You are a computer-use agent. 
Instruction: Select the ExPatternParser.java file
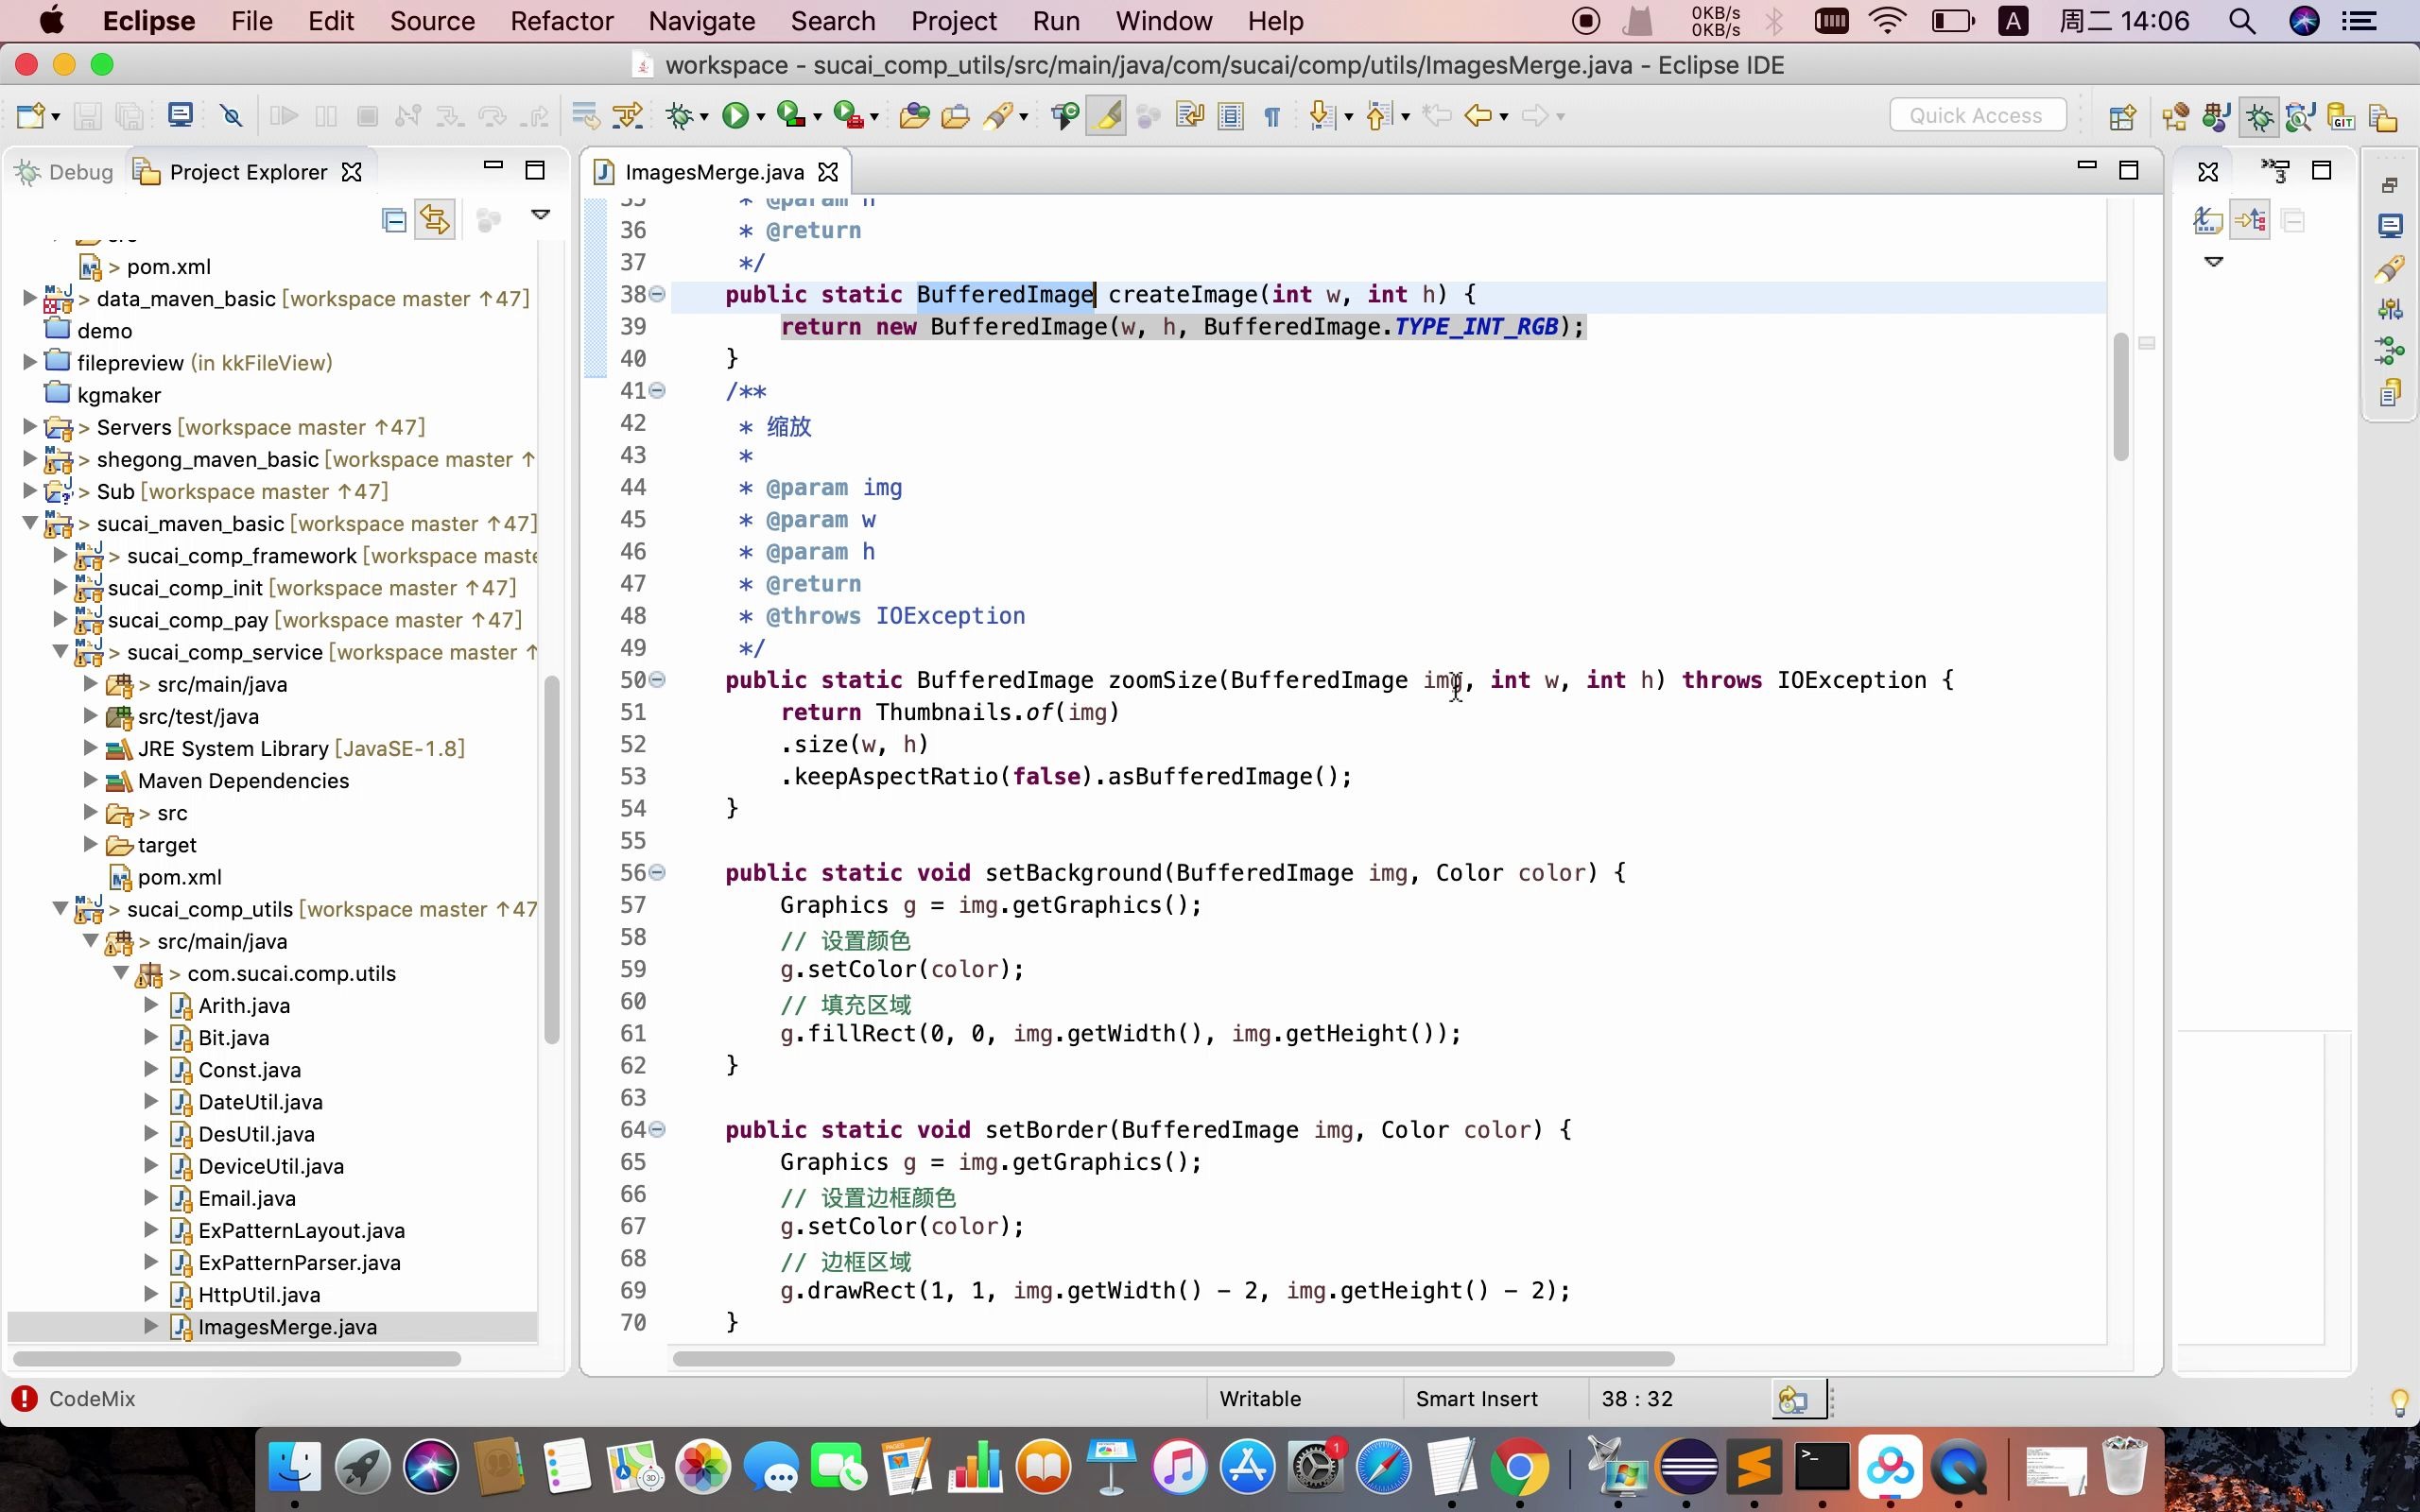[x=299, y=1262]
